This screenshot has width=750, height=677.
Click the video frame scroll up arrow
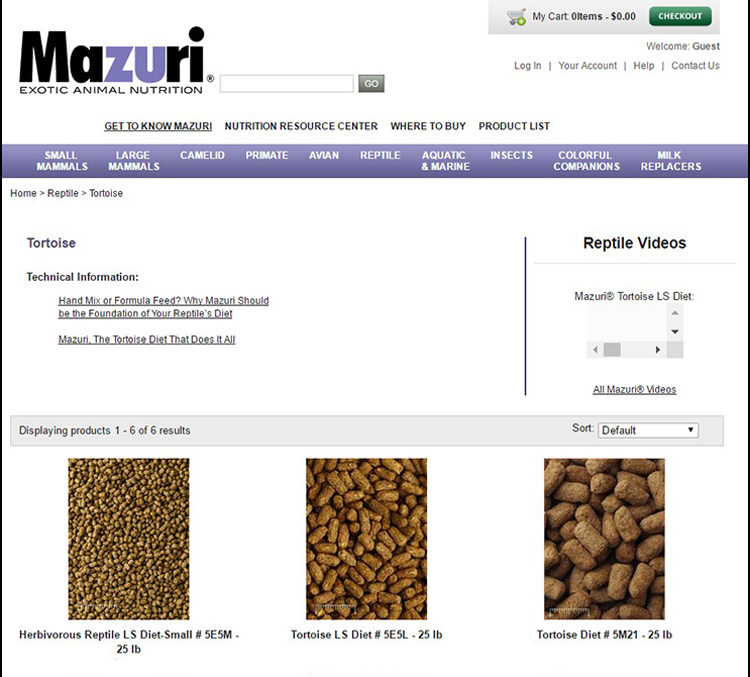tap(675, 313)
